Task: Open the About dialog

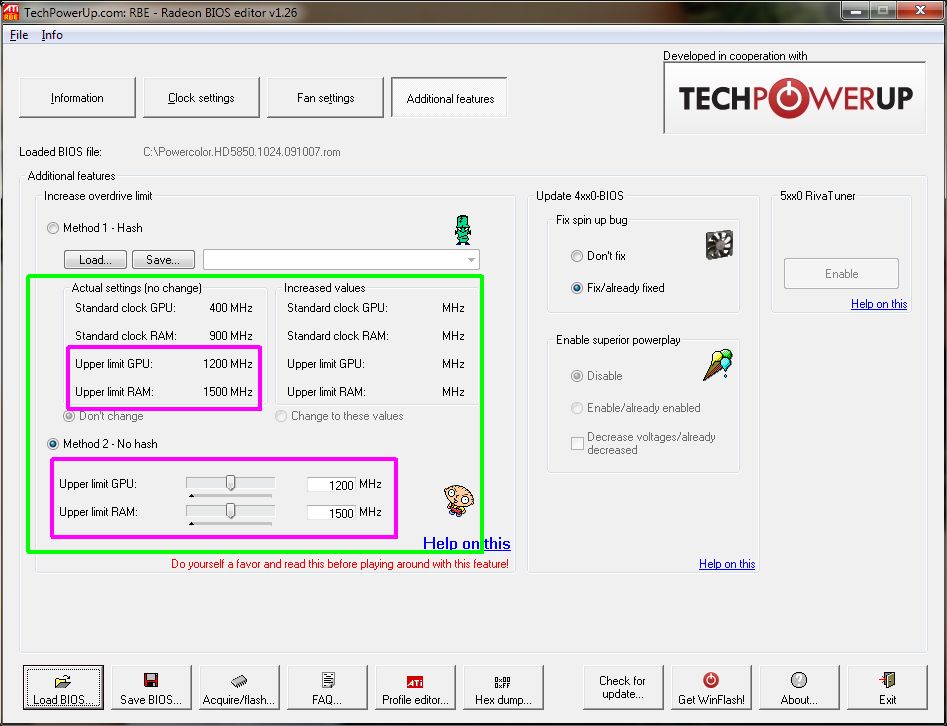Action: [x=799, y=687]
